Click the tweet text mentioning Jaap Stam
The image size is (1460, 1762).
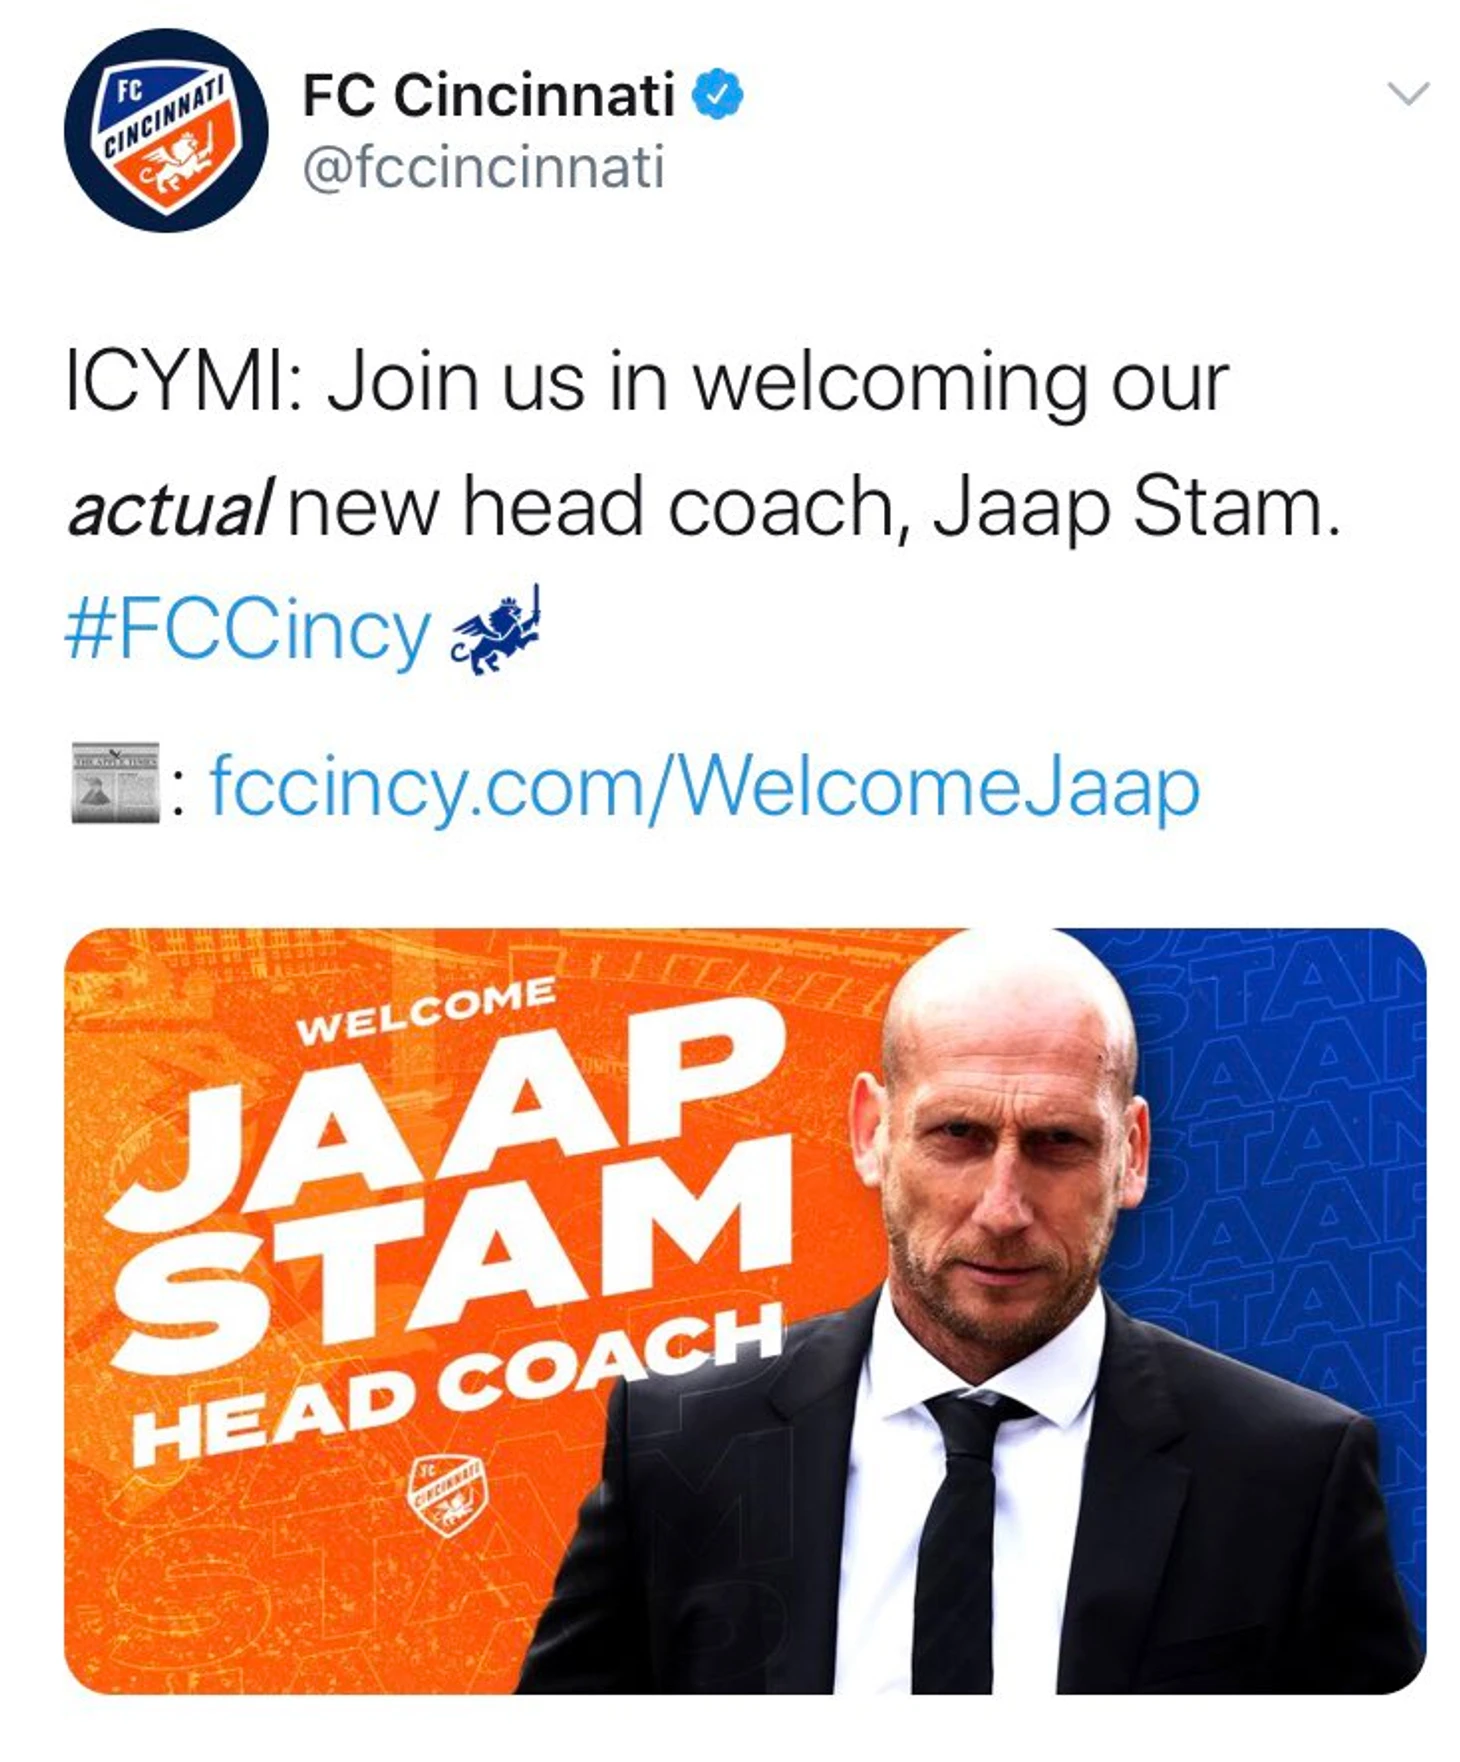(700, 444)
